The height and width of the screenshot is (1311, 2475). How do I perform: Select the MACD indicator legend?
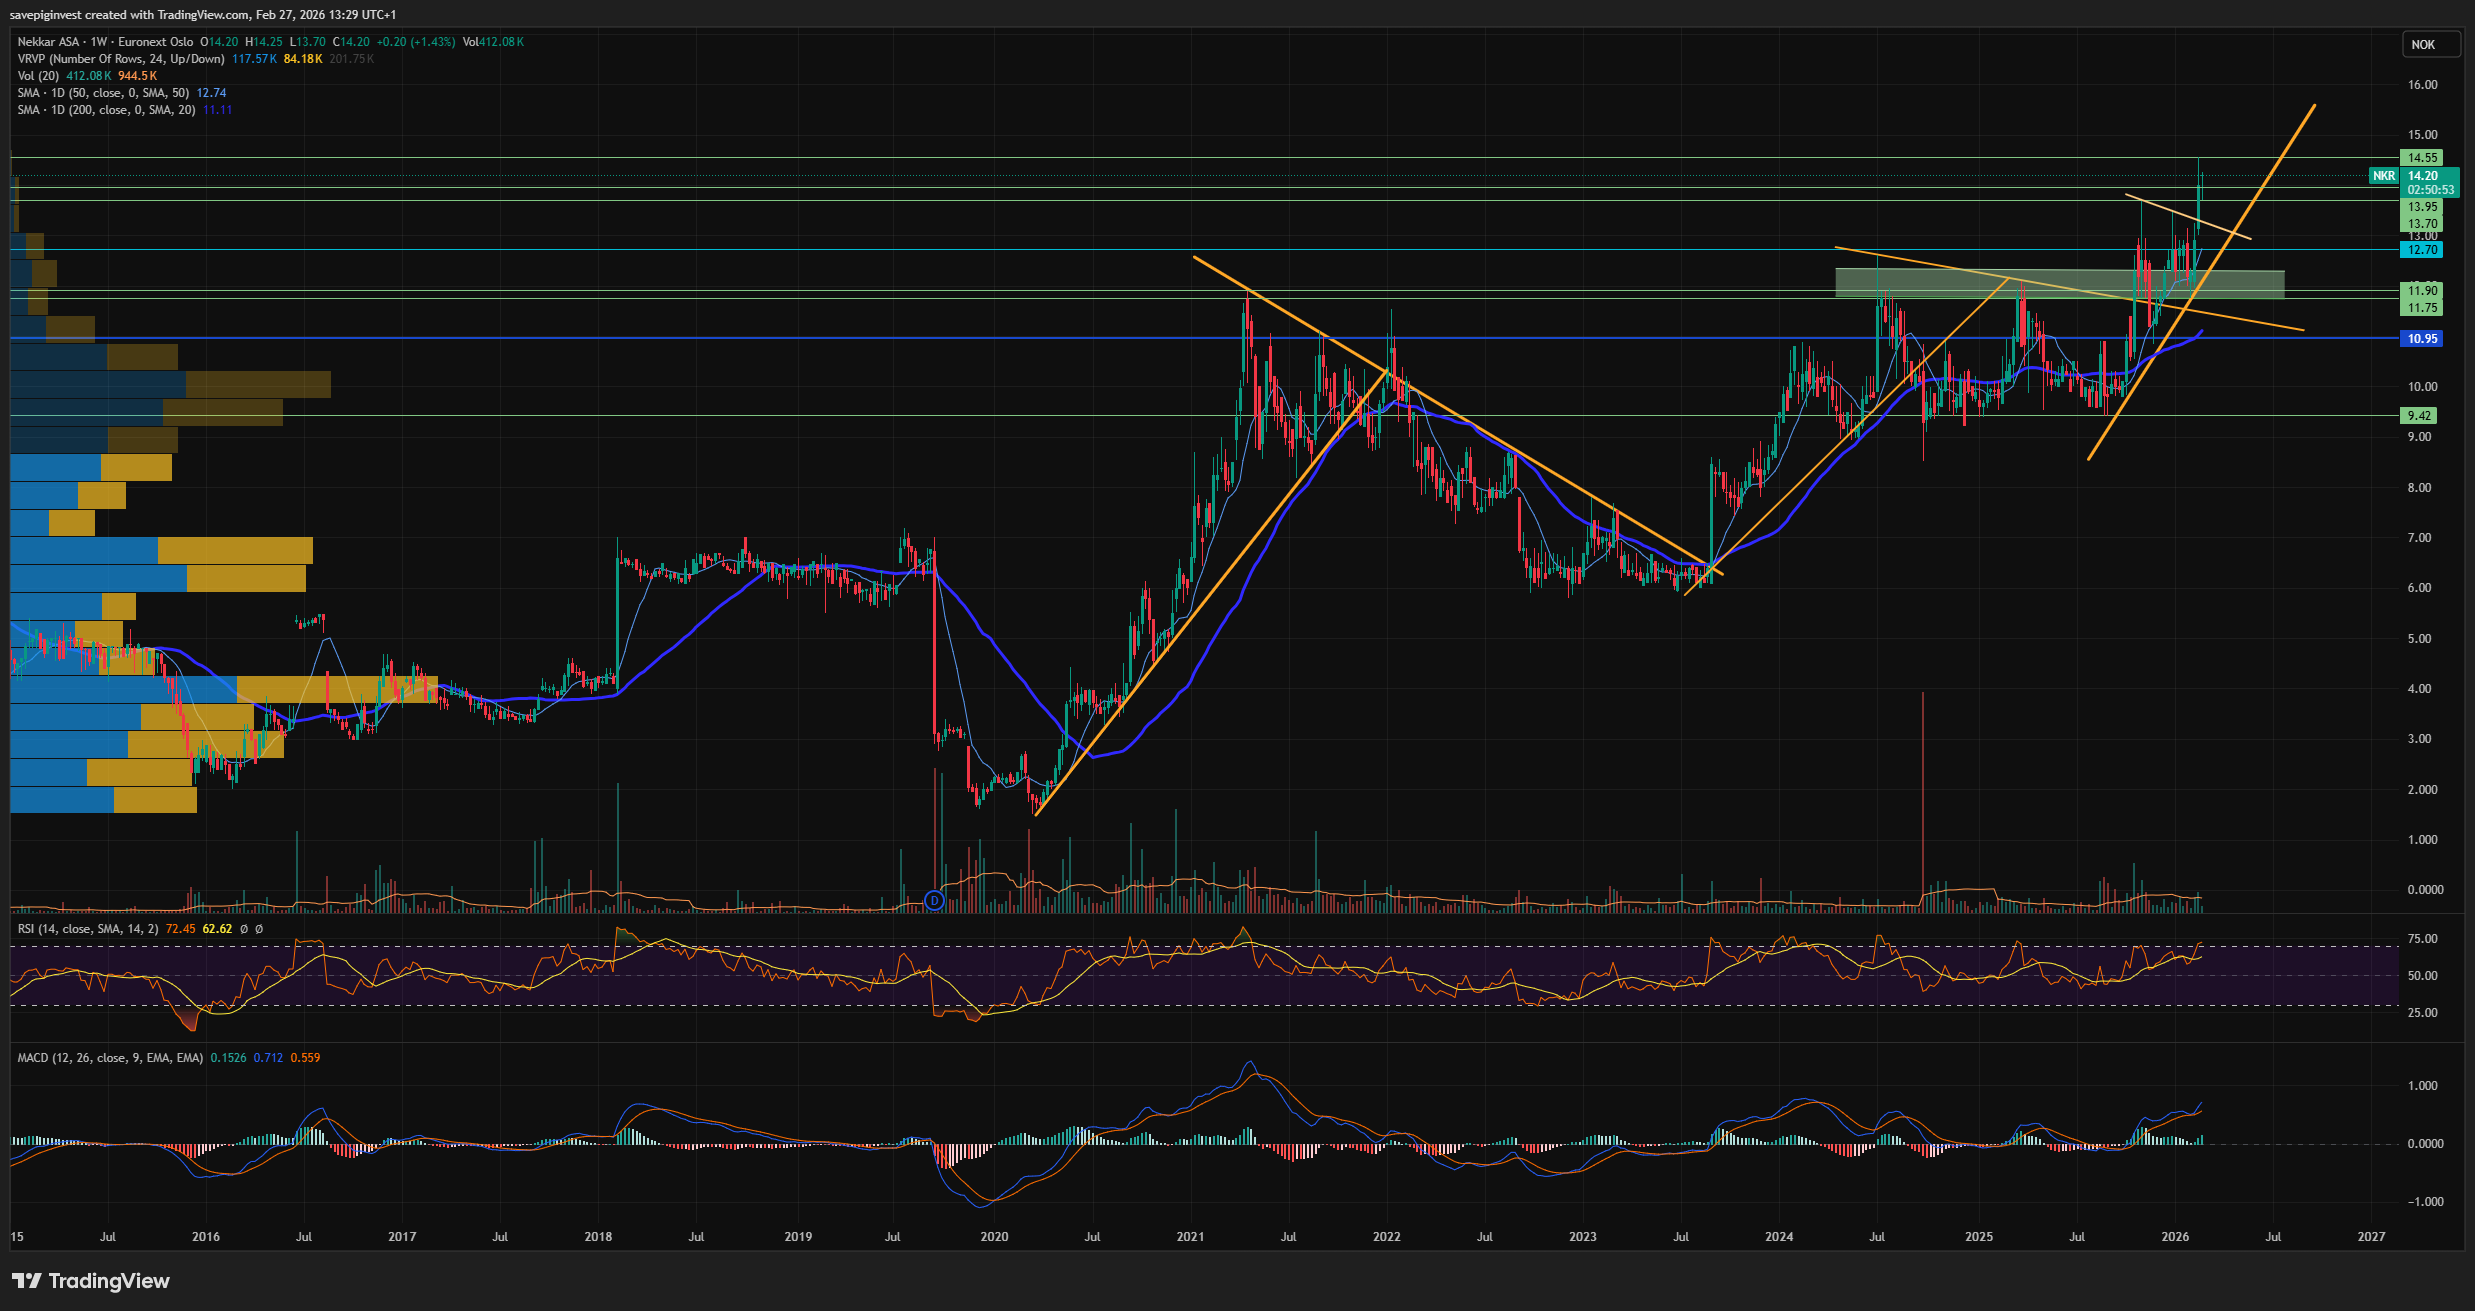click(x=110, y=1058)
